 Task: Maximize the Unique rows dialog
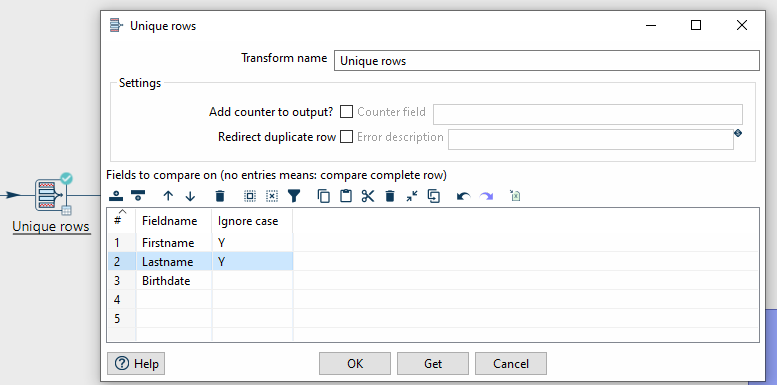point(696,25)
